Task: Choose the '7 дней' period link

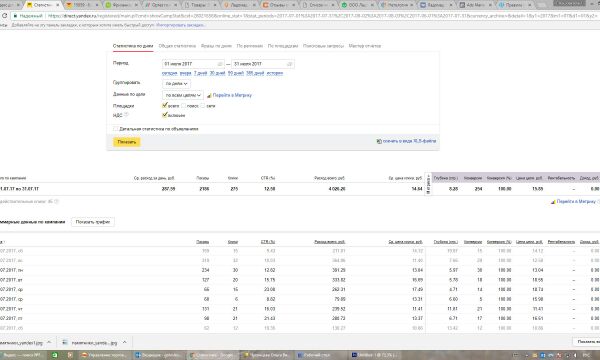Action: pyautogui.click(x=201, y=73)
